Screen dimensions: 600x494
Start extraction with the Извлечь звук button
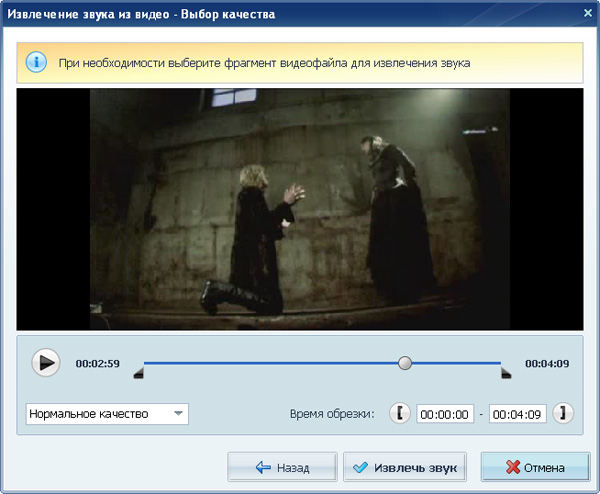[405, 467]
